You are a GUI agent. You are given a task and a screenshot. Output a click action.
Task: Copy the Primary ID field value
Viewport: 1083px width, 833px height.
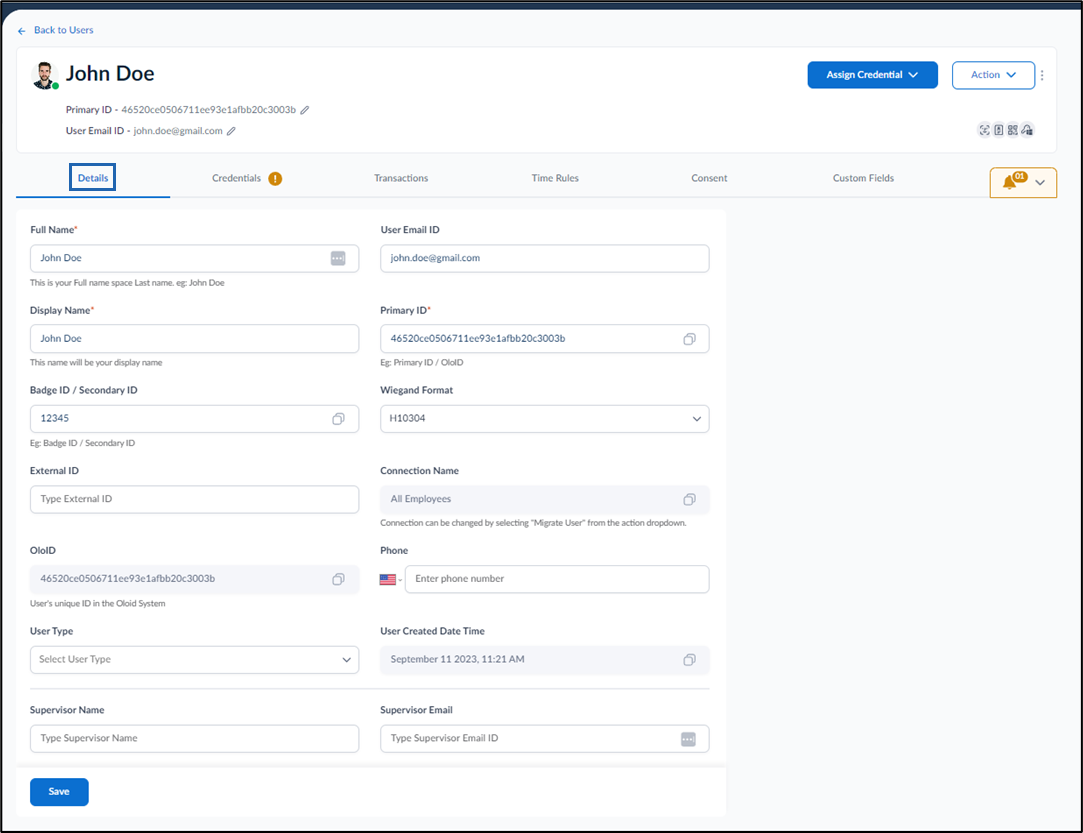[689, 339]
